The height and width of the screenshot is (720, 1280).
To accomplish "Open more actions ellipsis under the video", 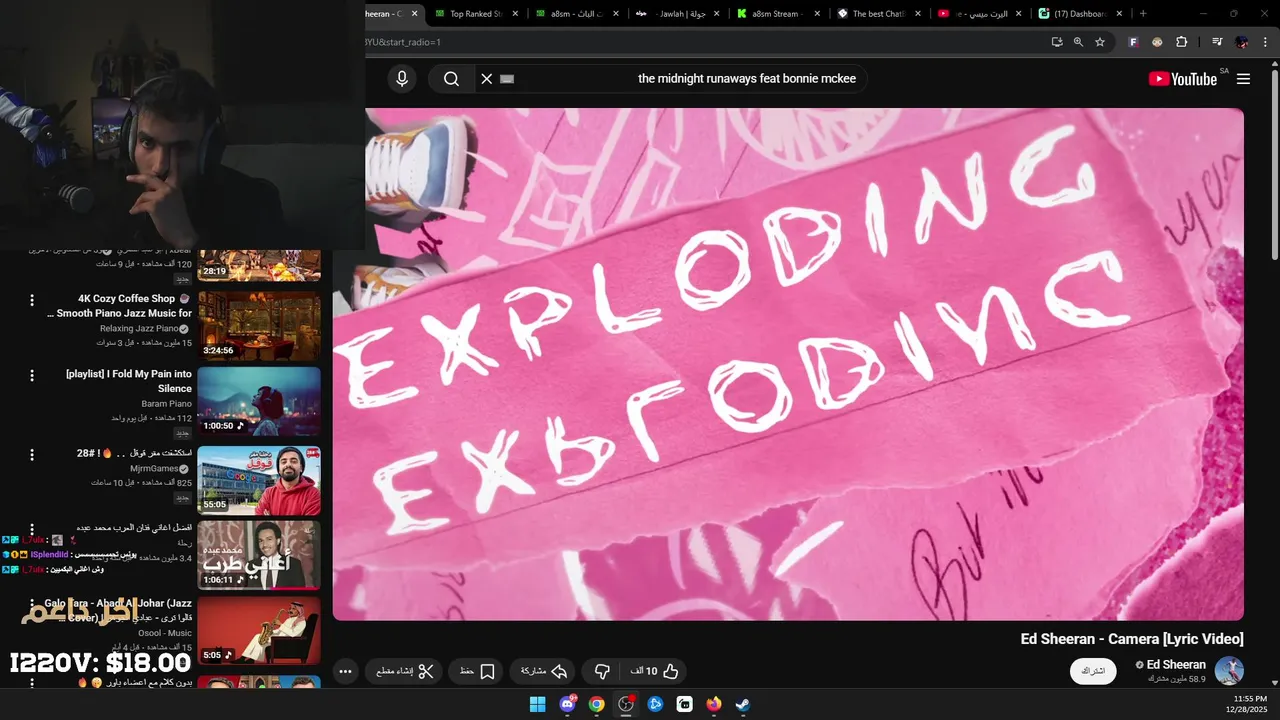I will click(345, 671).
